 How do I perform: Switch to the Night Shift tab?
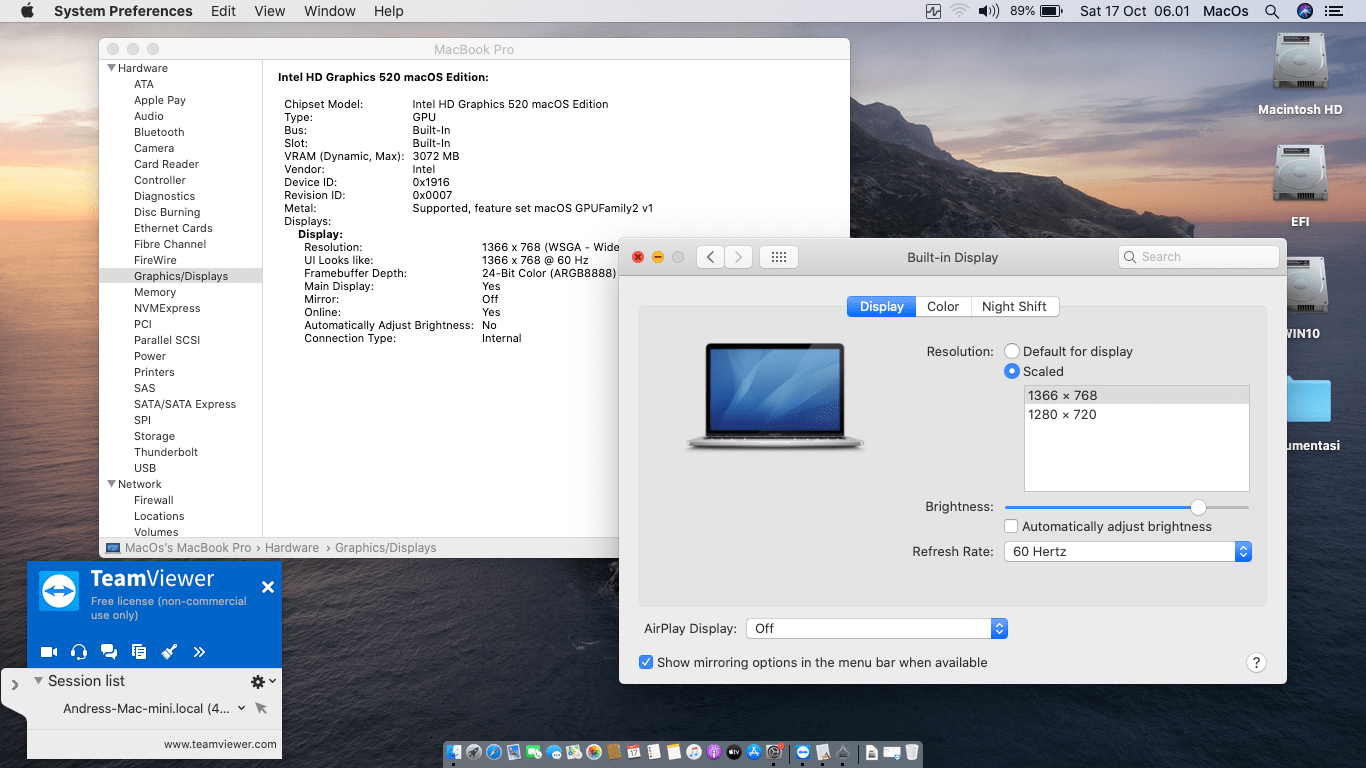[x=1014, y=307]
